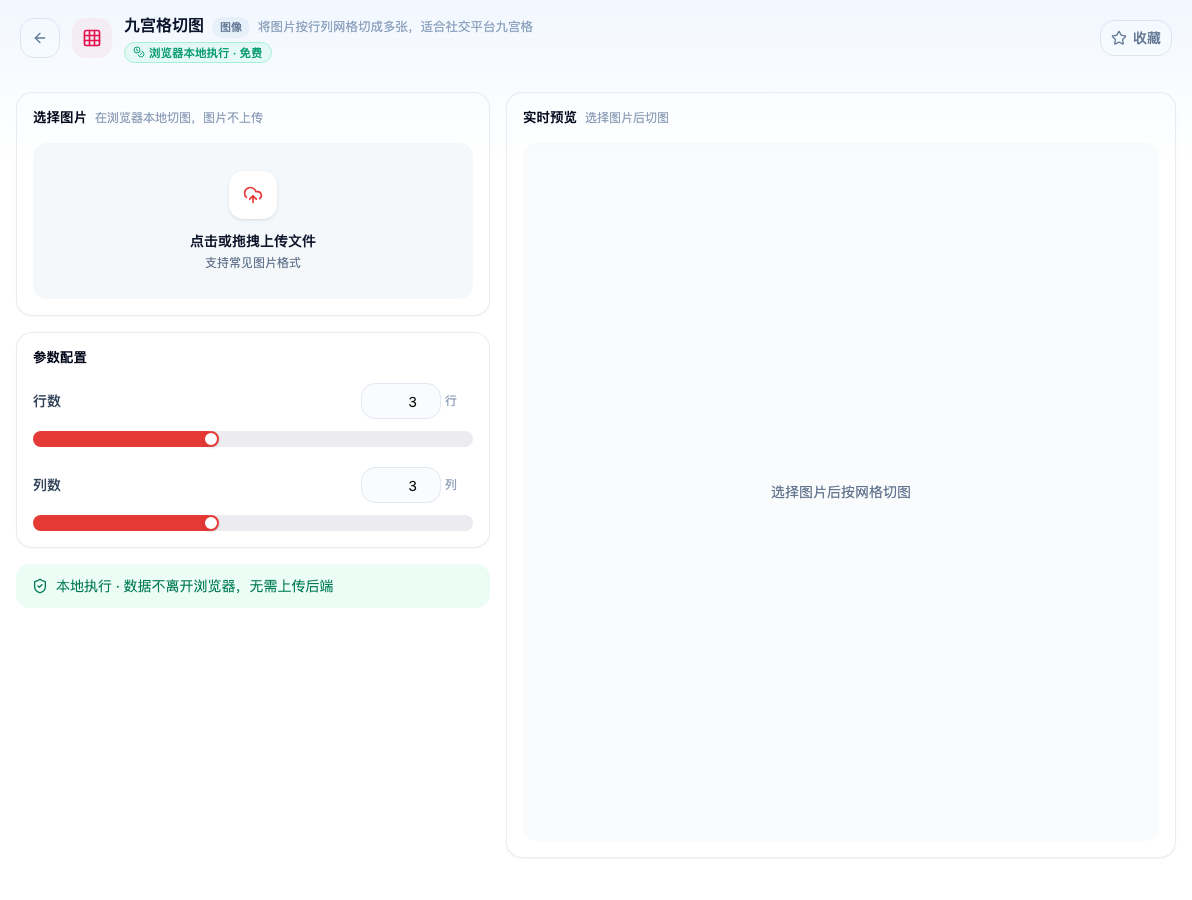Click the shield icon in green notice
The width and height of the screenshot is (1192, 900).
[40, 586]
